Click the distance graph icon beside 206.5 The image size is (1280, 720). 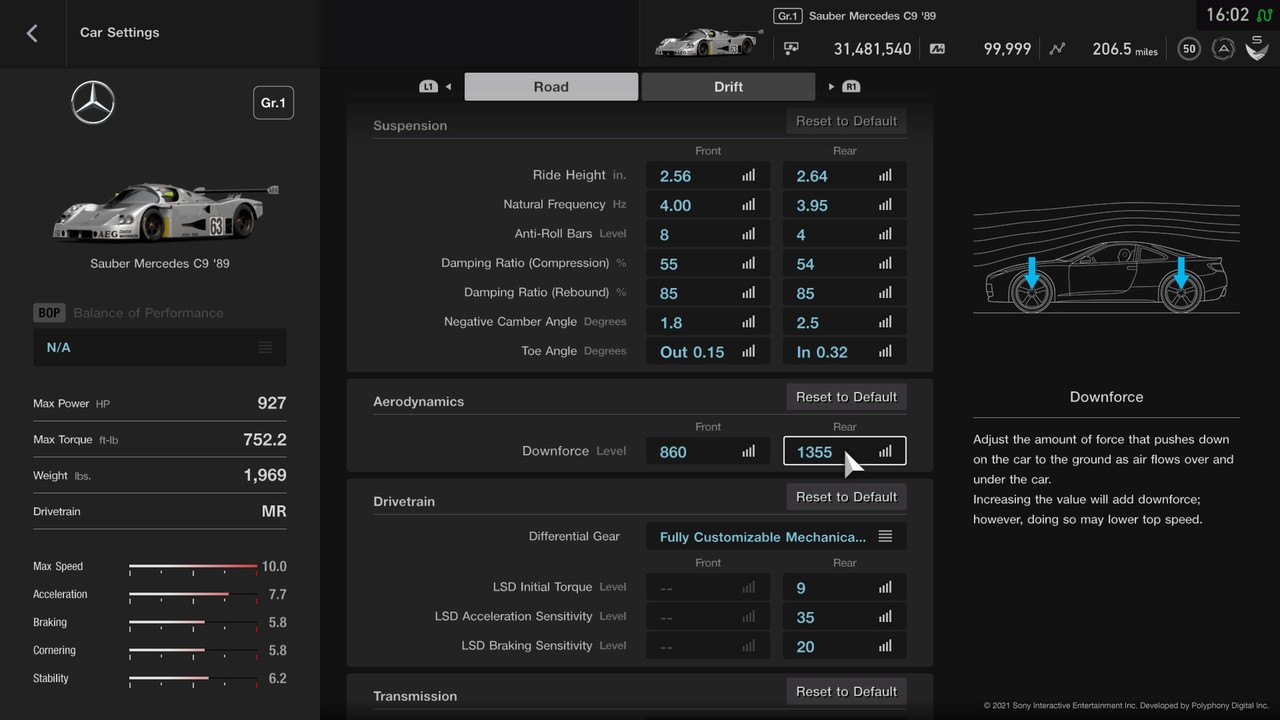pos(1058,48)
